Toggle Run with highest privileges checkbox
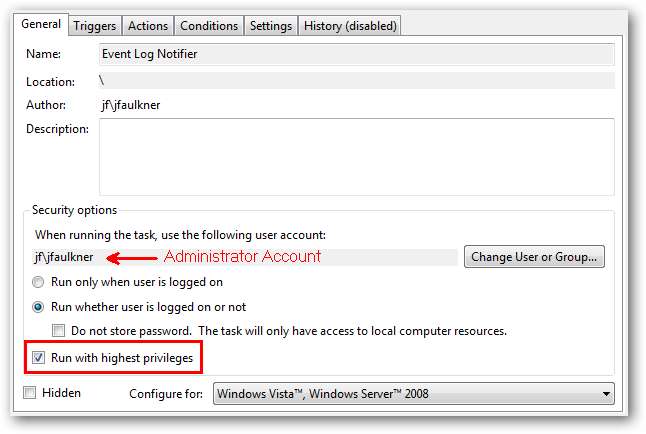 click(x=40, y=356)
